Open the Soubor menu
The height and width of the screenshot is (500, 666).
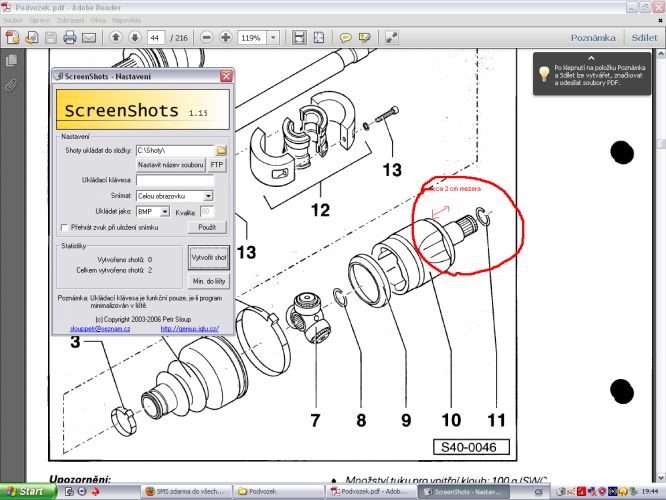pos(12,20)
